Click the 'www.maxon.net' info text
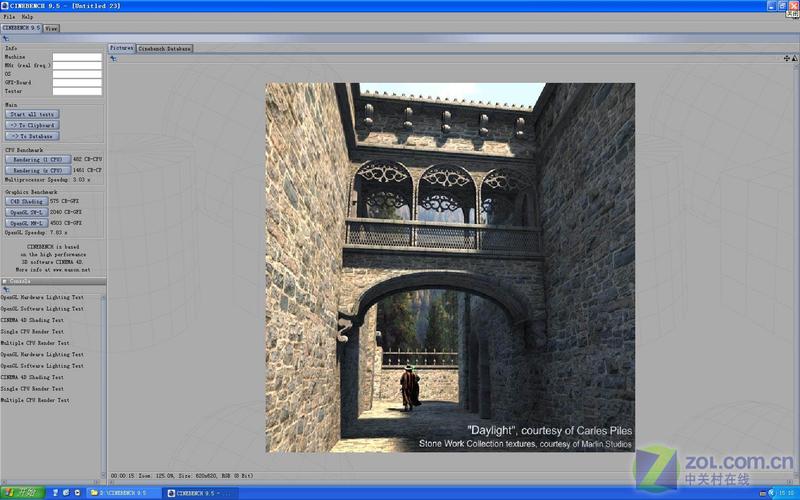Image resolution: width=800 pixels, height=500 pixels. [x=71, y=269]
